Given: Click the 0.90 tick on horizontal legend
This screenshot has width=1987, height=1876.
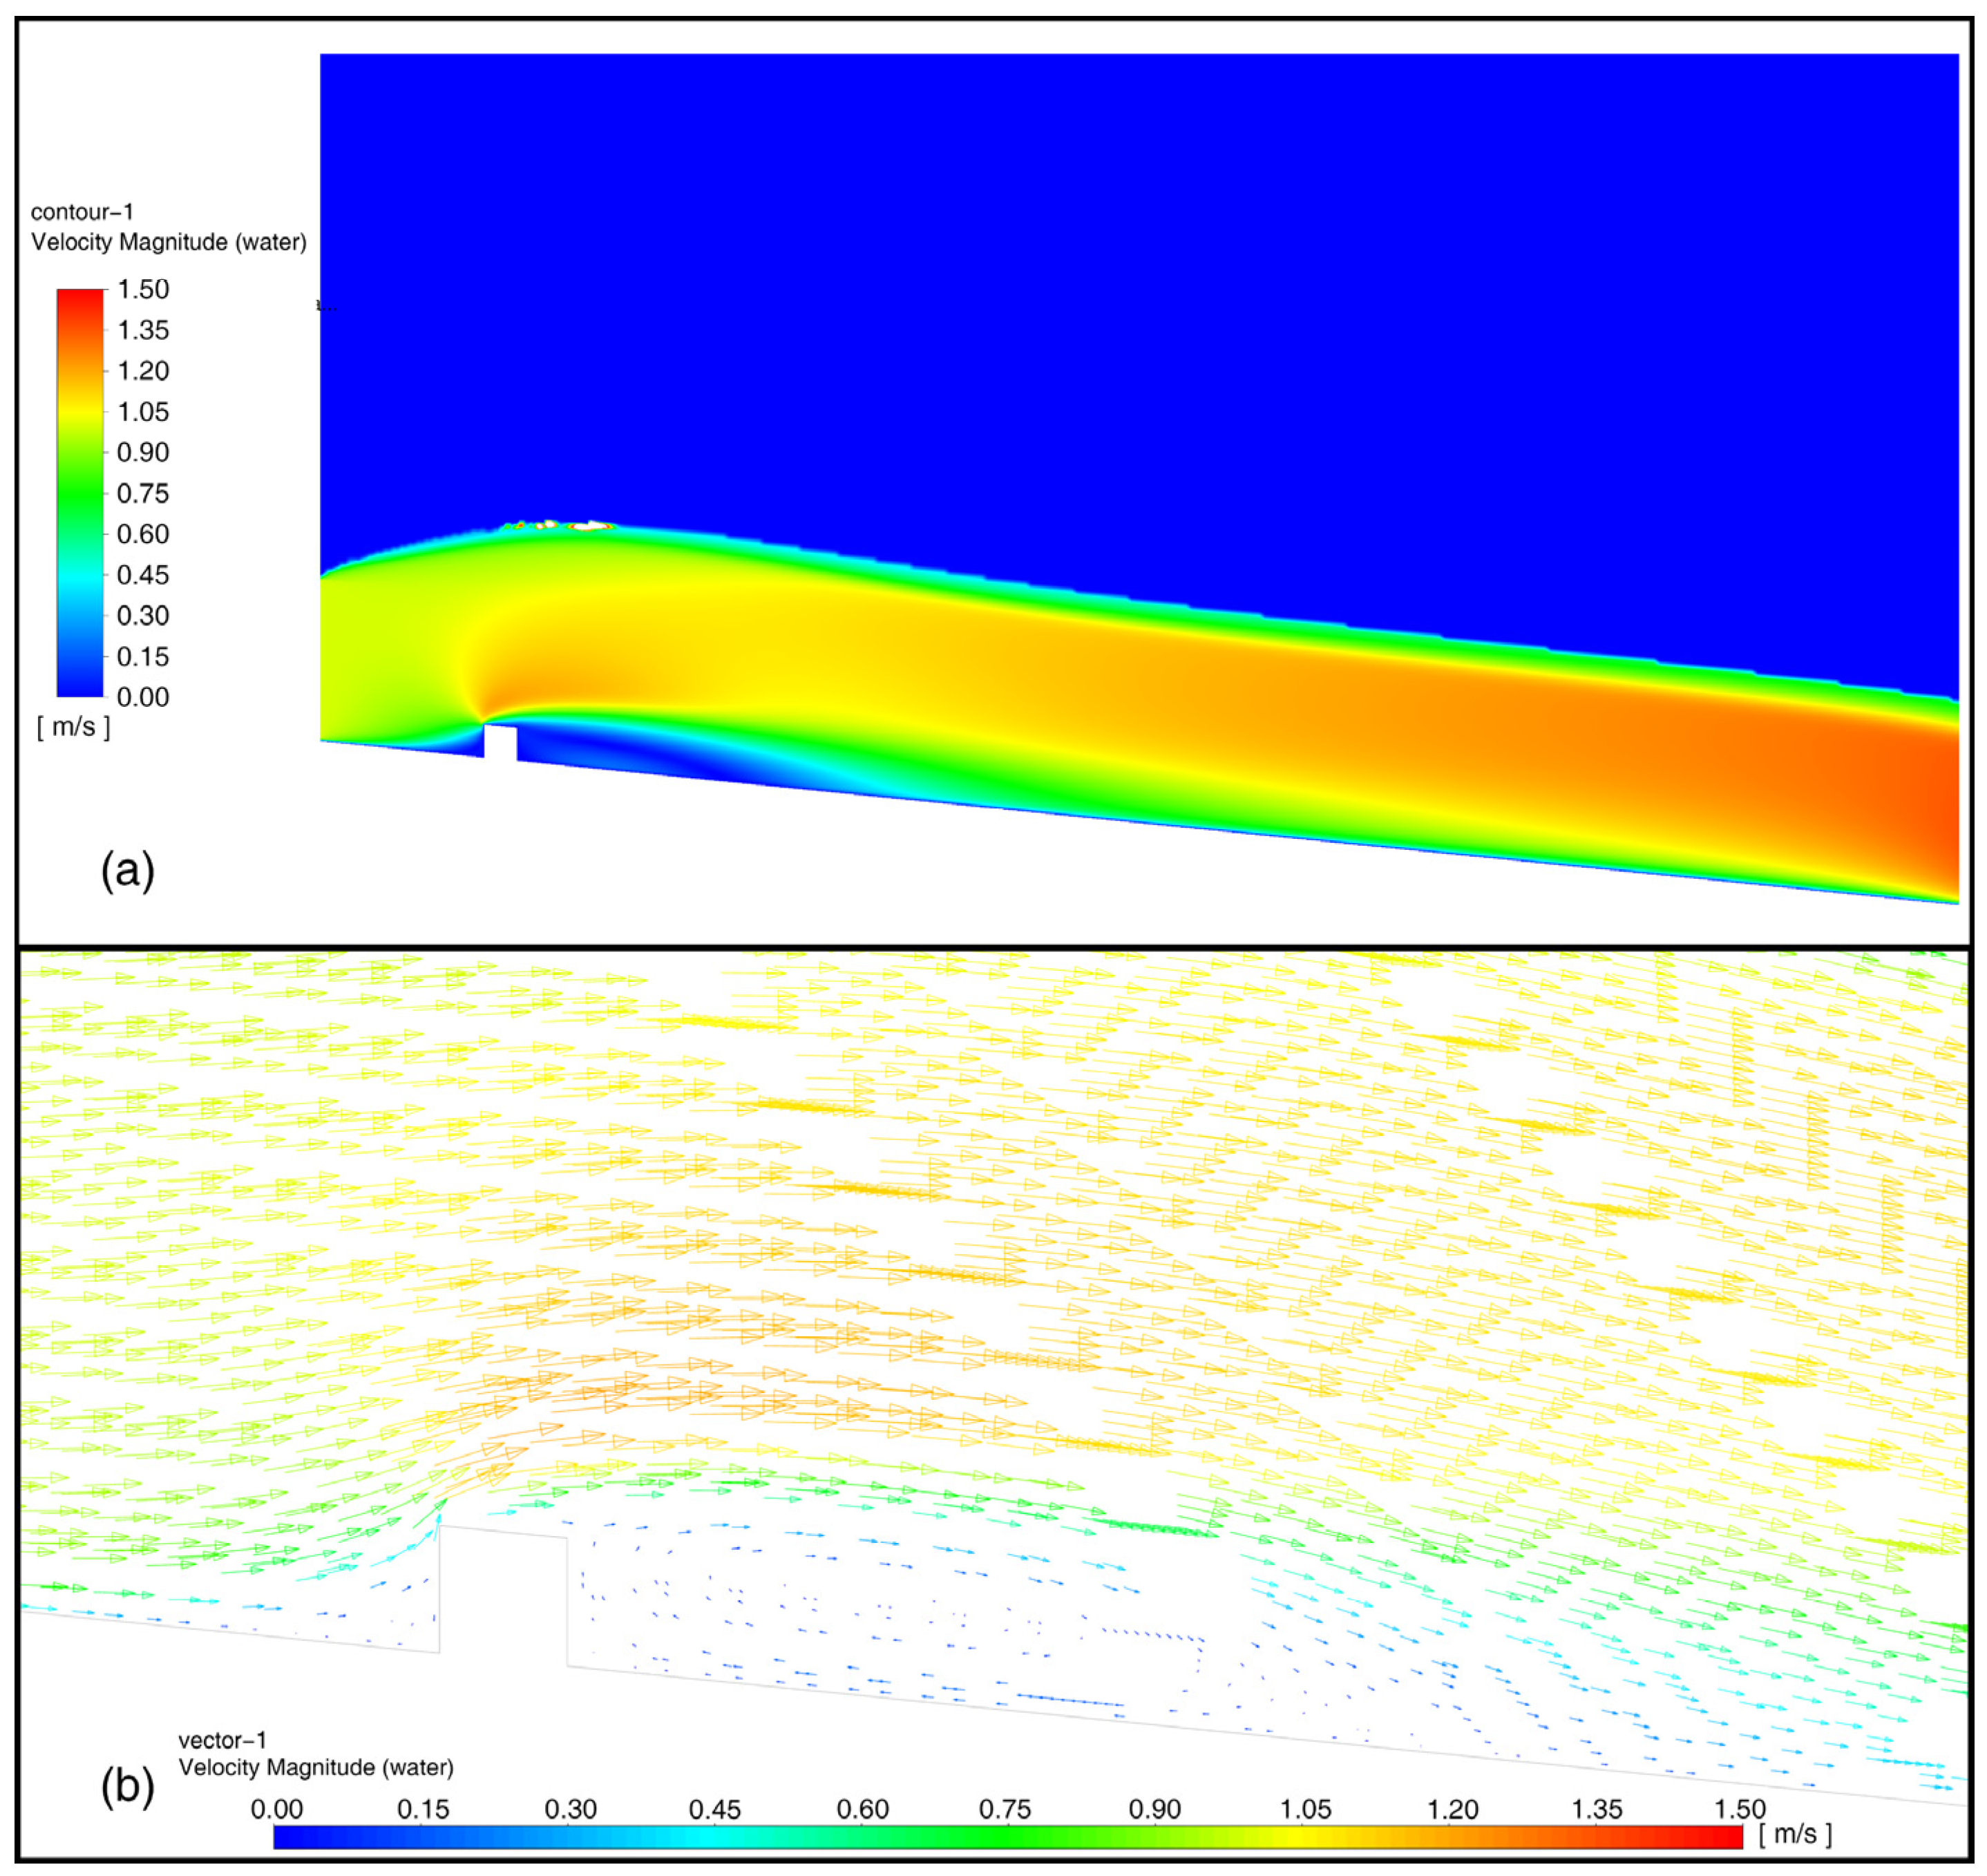Looking at the screenshot, I should pos(1154,1809).
